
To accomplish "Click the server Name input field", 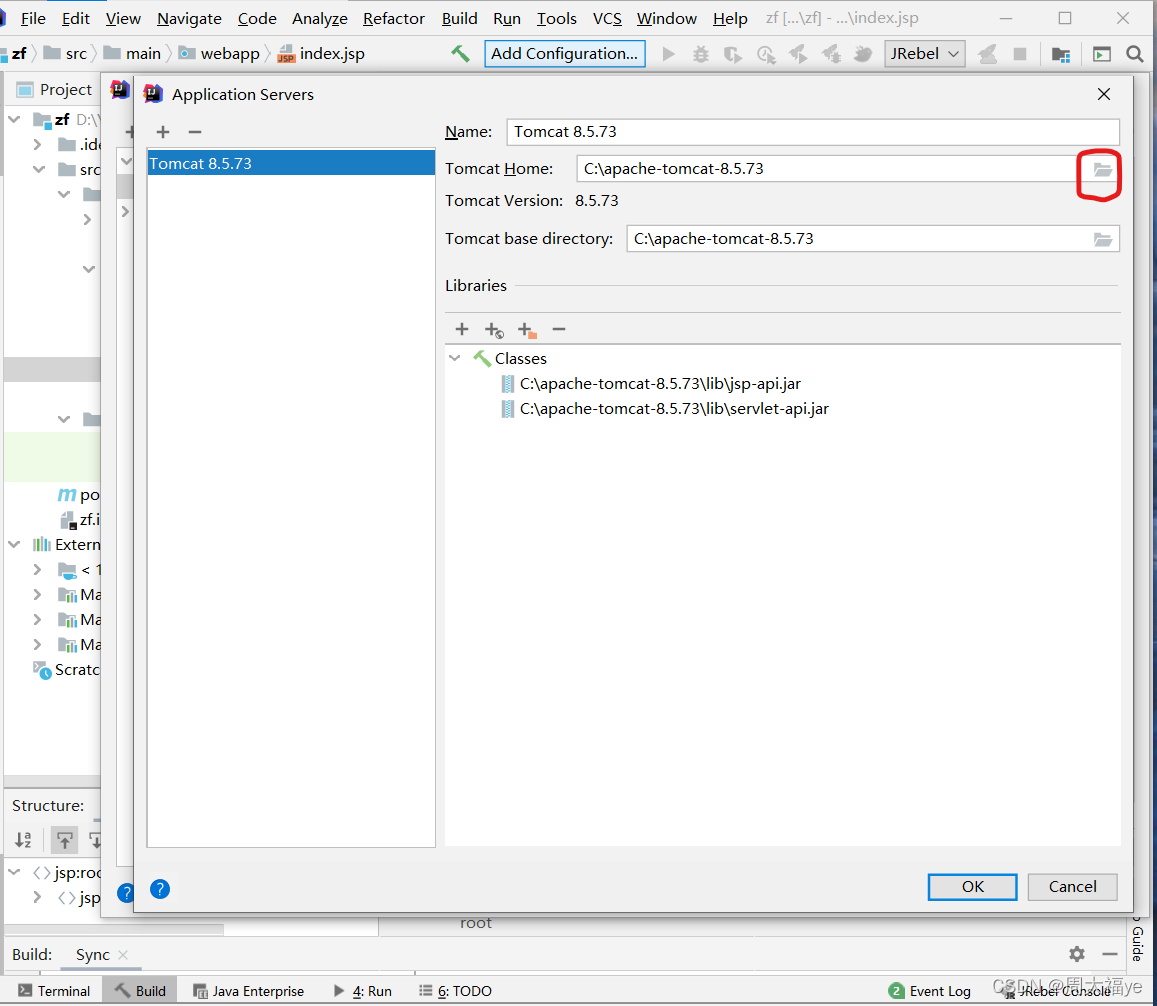I will 813,132.
